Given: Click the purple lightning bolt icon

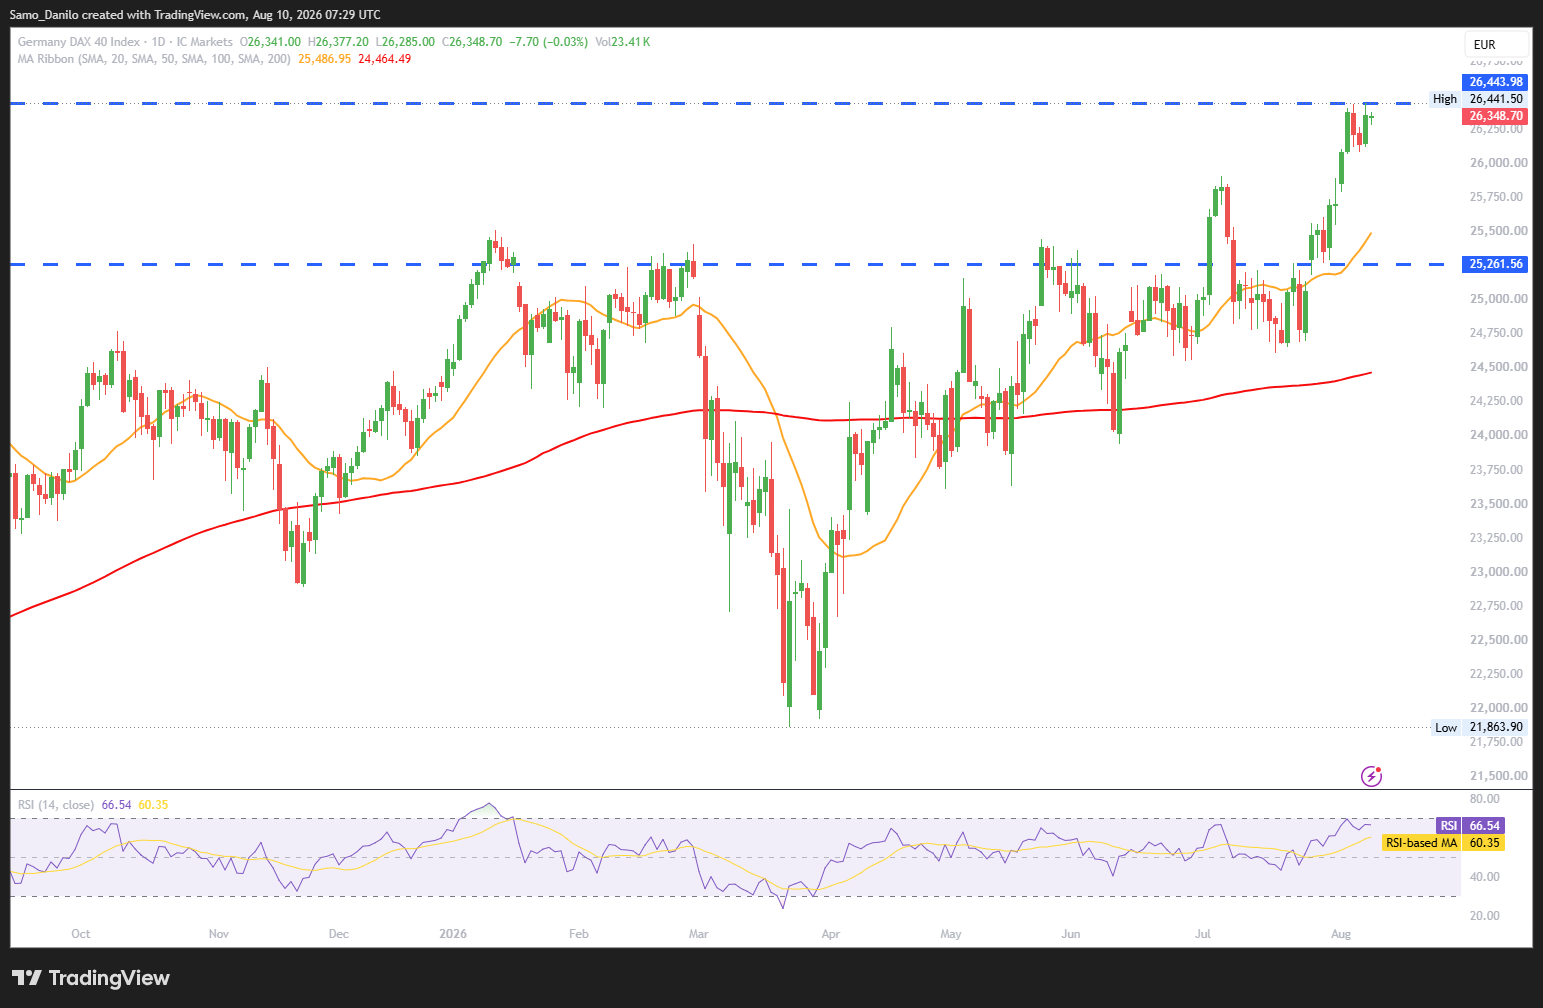Looking at the screenshot, I should [x=1372, y=776].
